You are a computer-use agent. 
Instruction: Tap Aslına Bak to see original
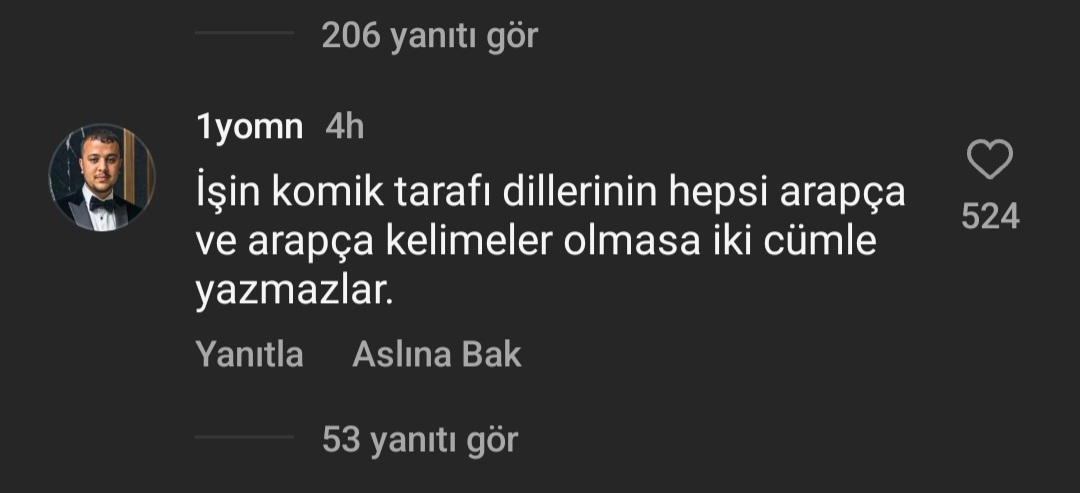click(x=437, y=355)
